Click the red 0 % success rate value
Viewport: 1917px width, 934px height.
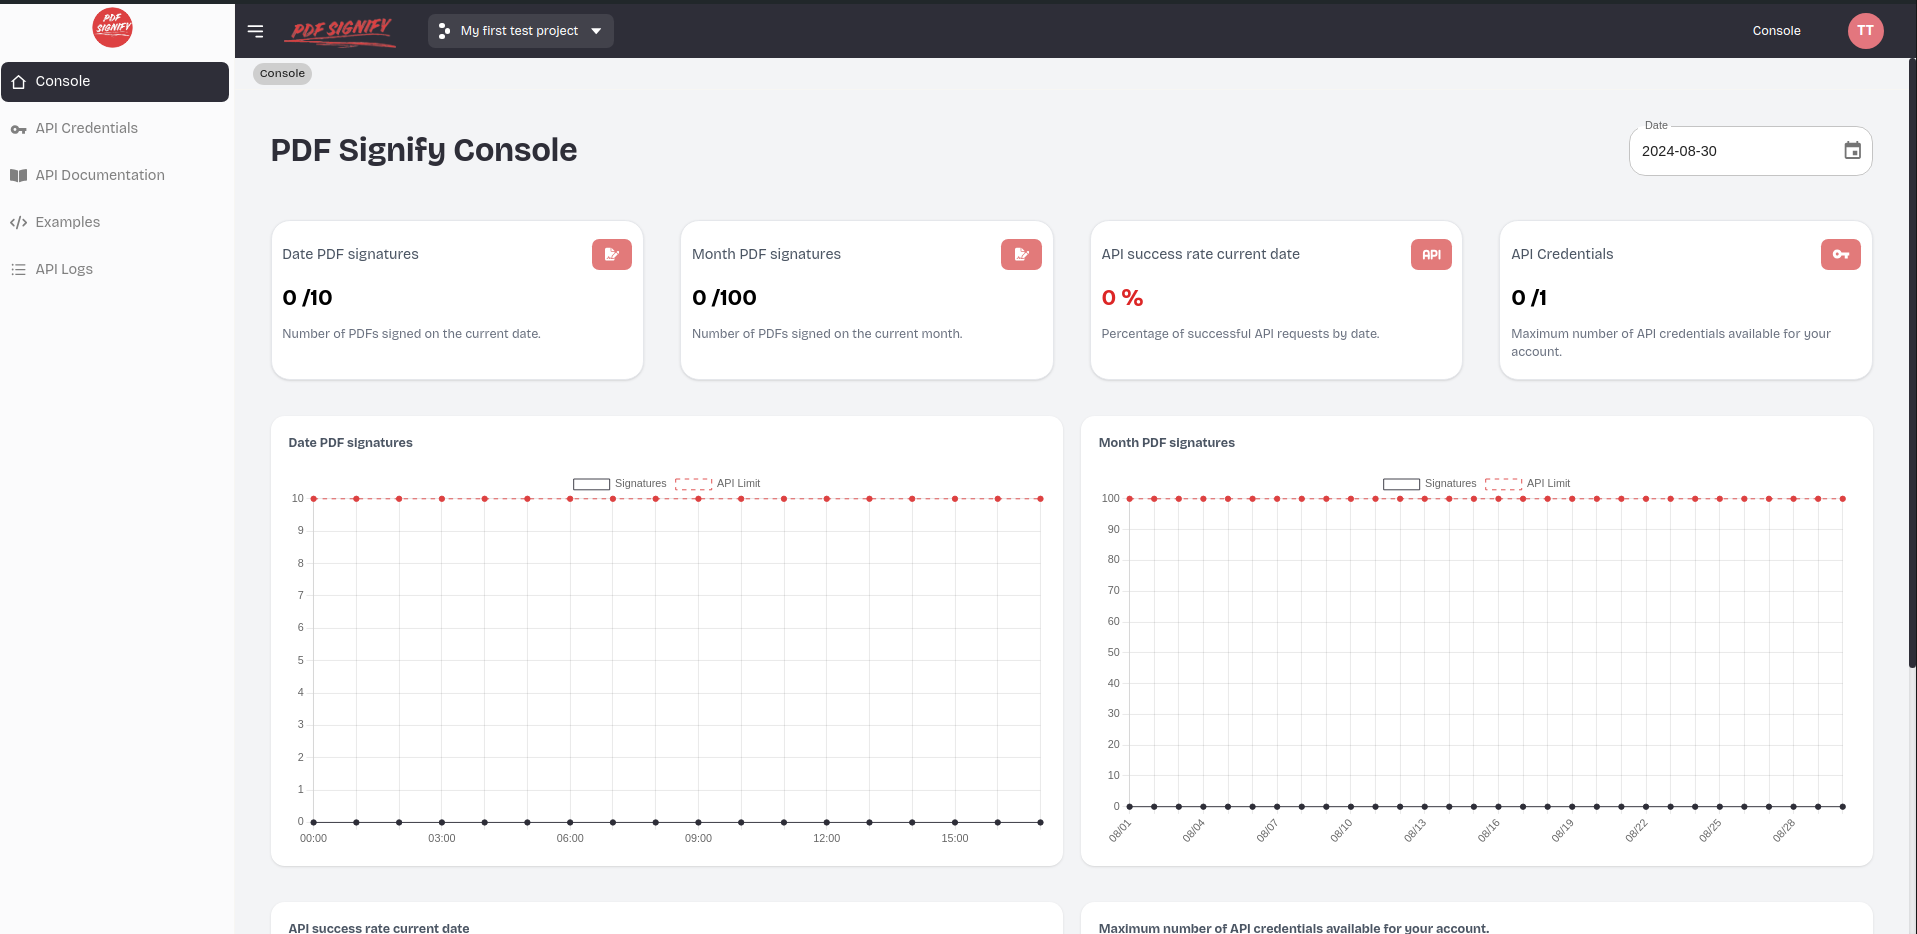pos(1122,298)
